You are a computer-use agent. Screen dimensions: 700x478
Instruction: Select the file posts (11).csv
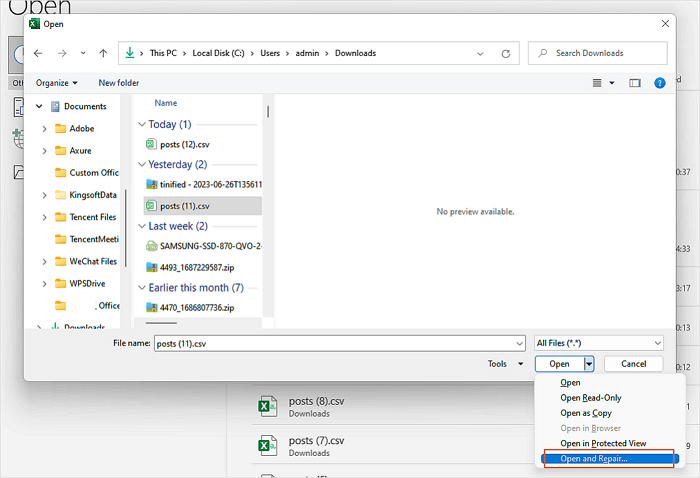point(203,206)
